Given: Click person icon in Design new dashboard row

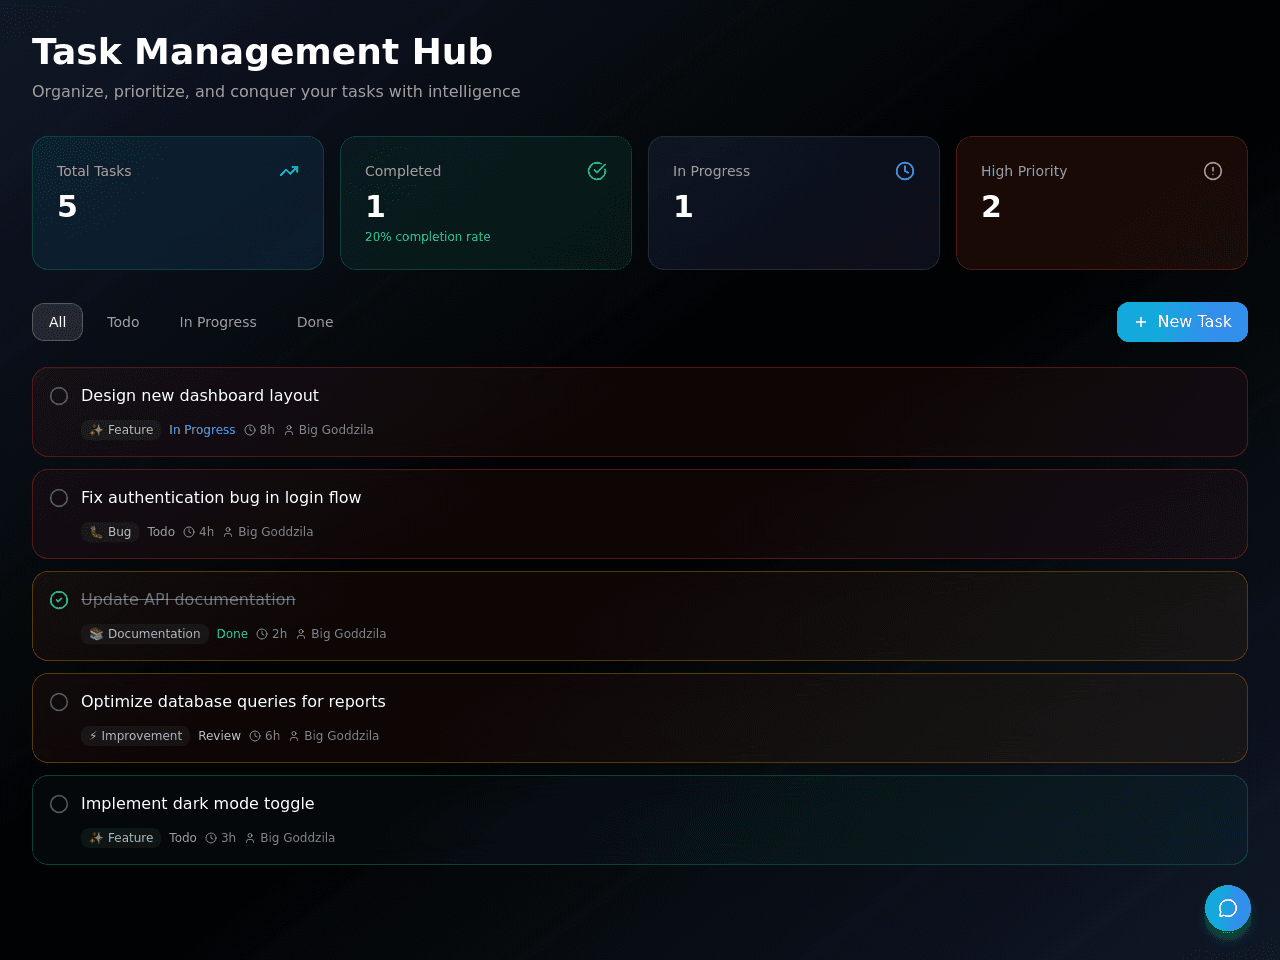Looking at the screenshot, I should (x=289, y=430).
